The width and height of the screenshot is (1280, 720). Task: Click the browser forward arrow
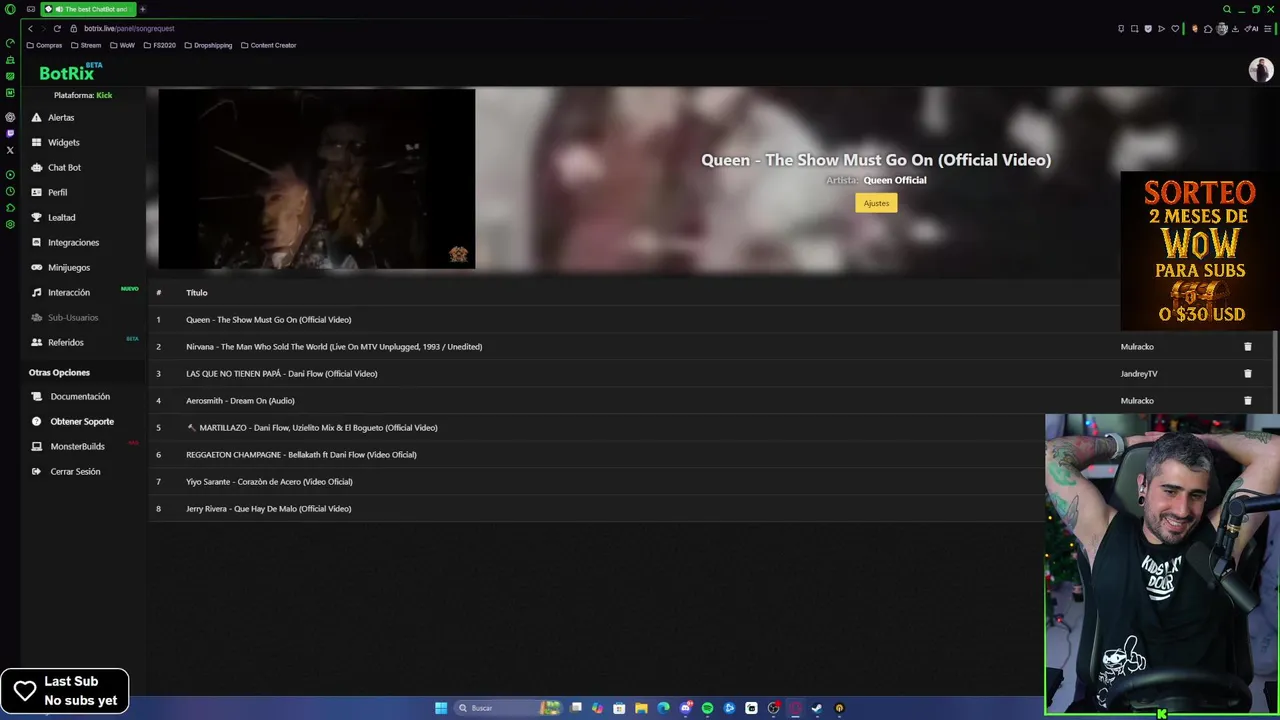click(43, 29)
